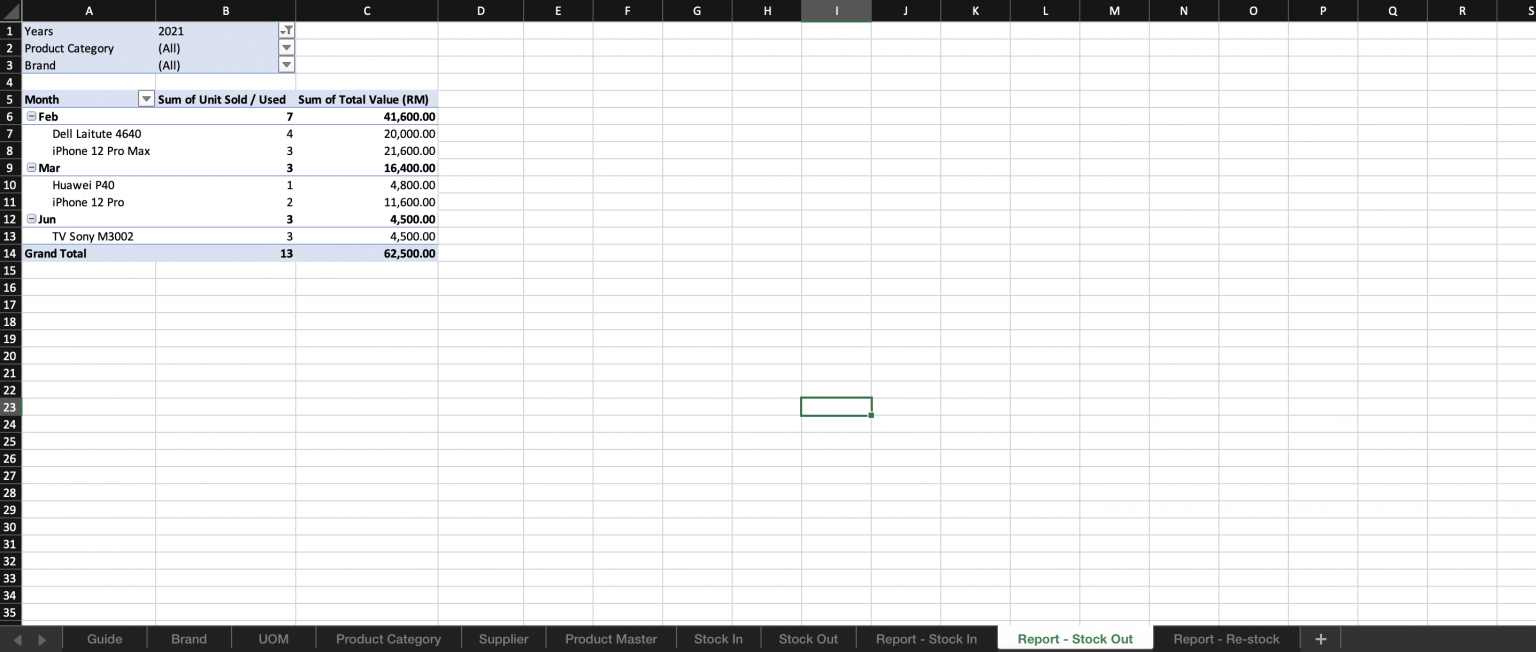Switch to the Supplier sheet

(503, 638)
